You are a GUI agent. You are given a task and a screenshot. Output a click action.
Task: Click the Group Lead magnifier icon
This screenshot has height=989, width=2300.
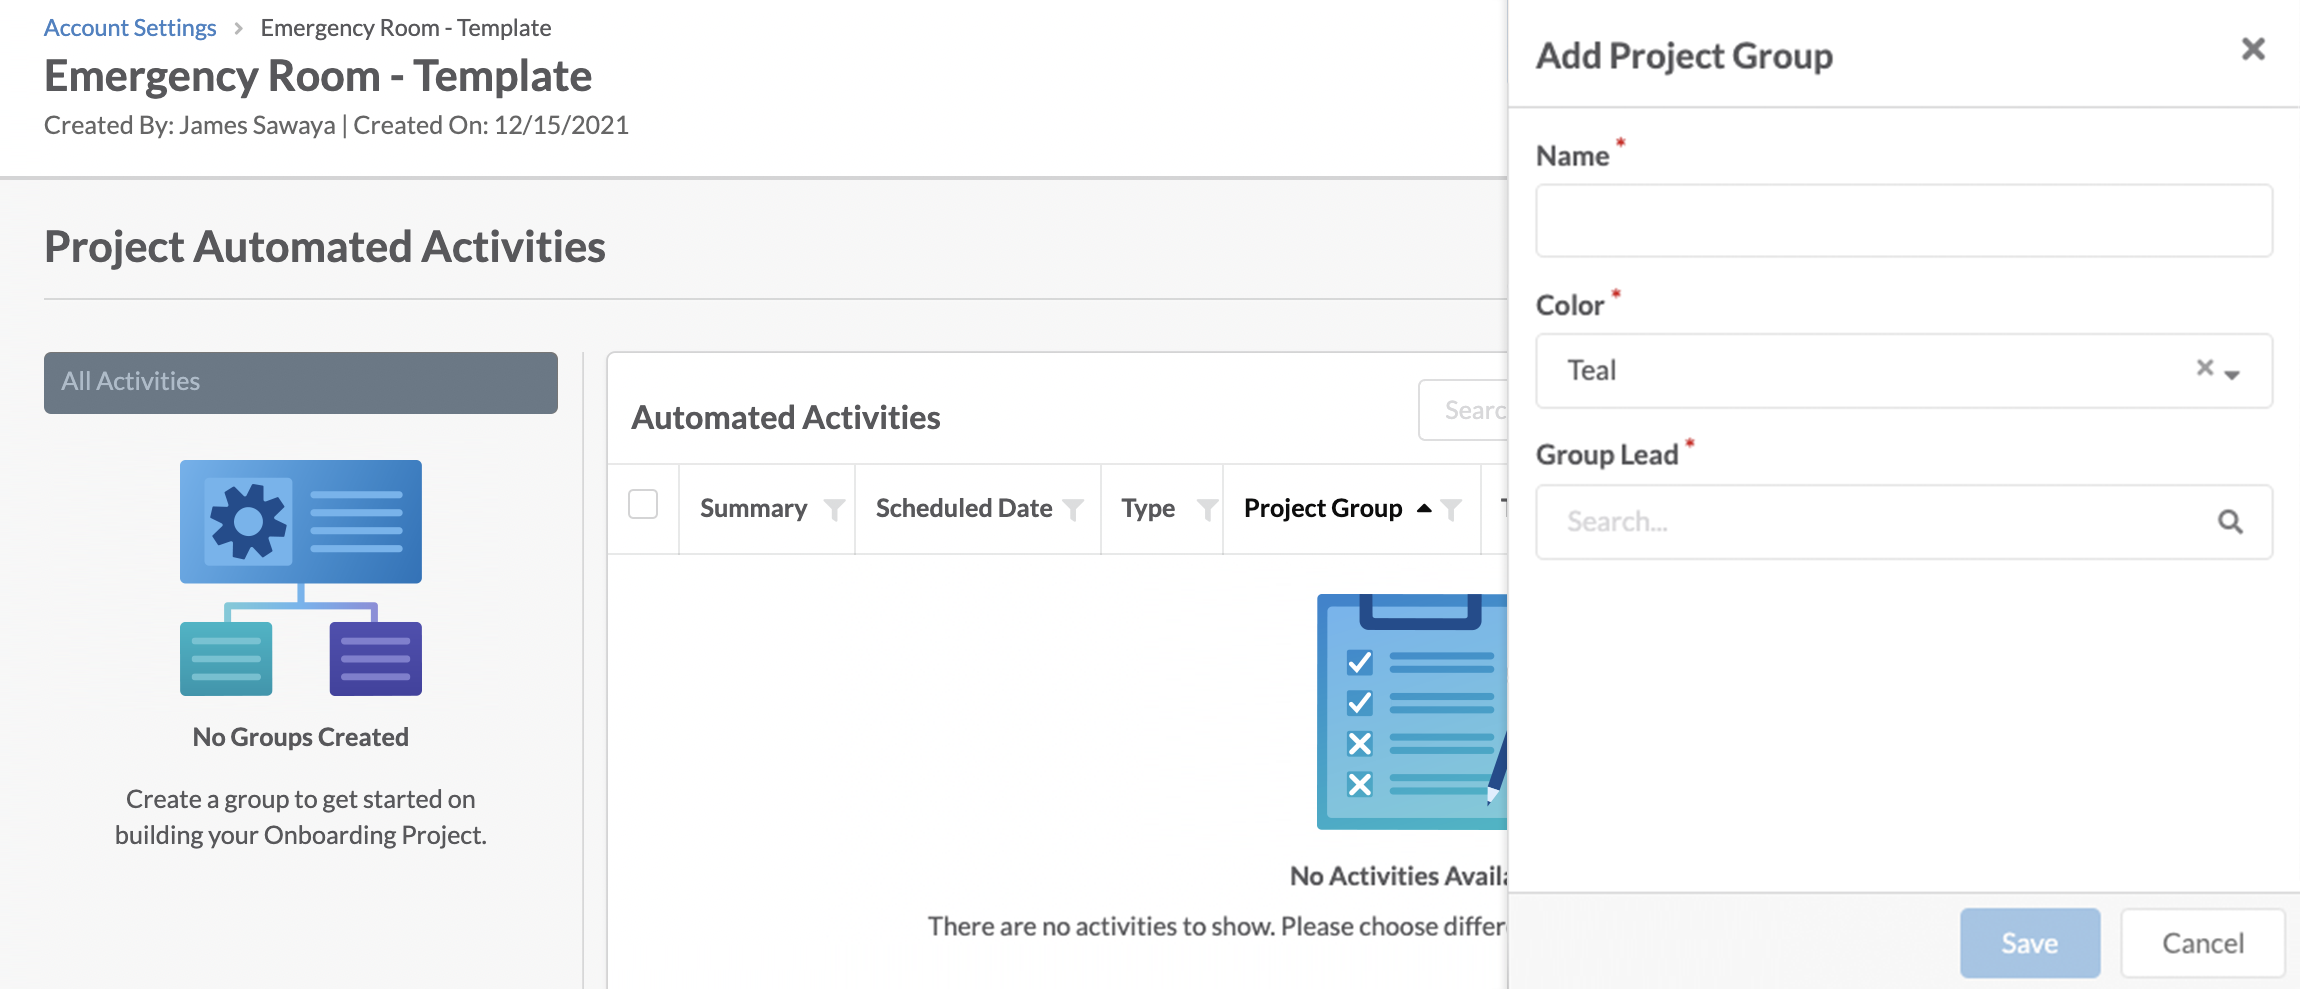tap(2230, 522)
